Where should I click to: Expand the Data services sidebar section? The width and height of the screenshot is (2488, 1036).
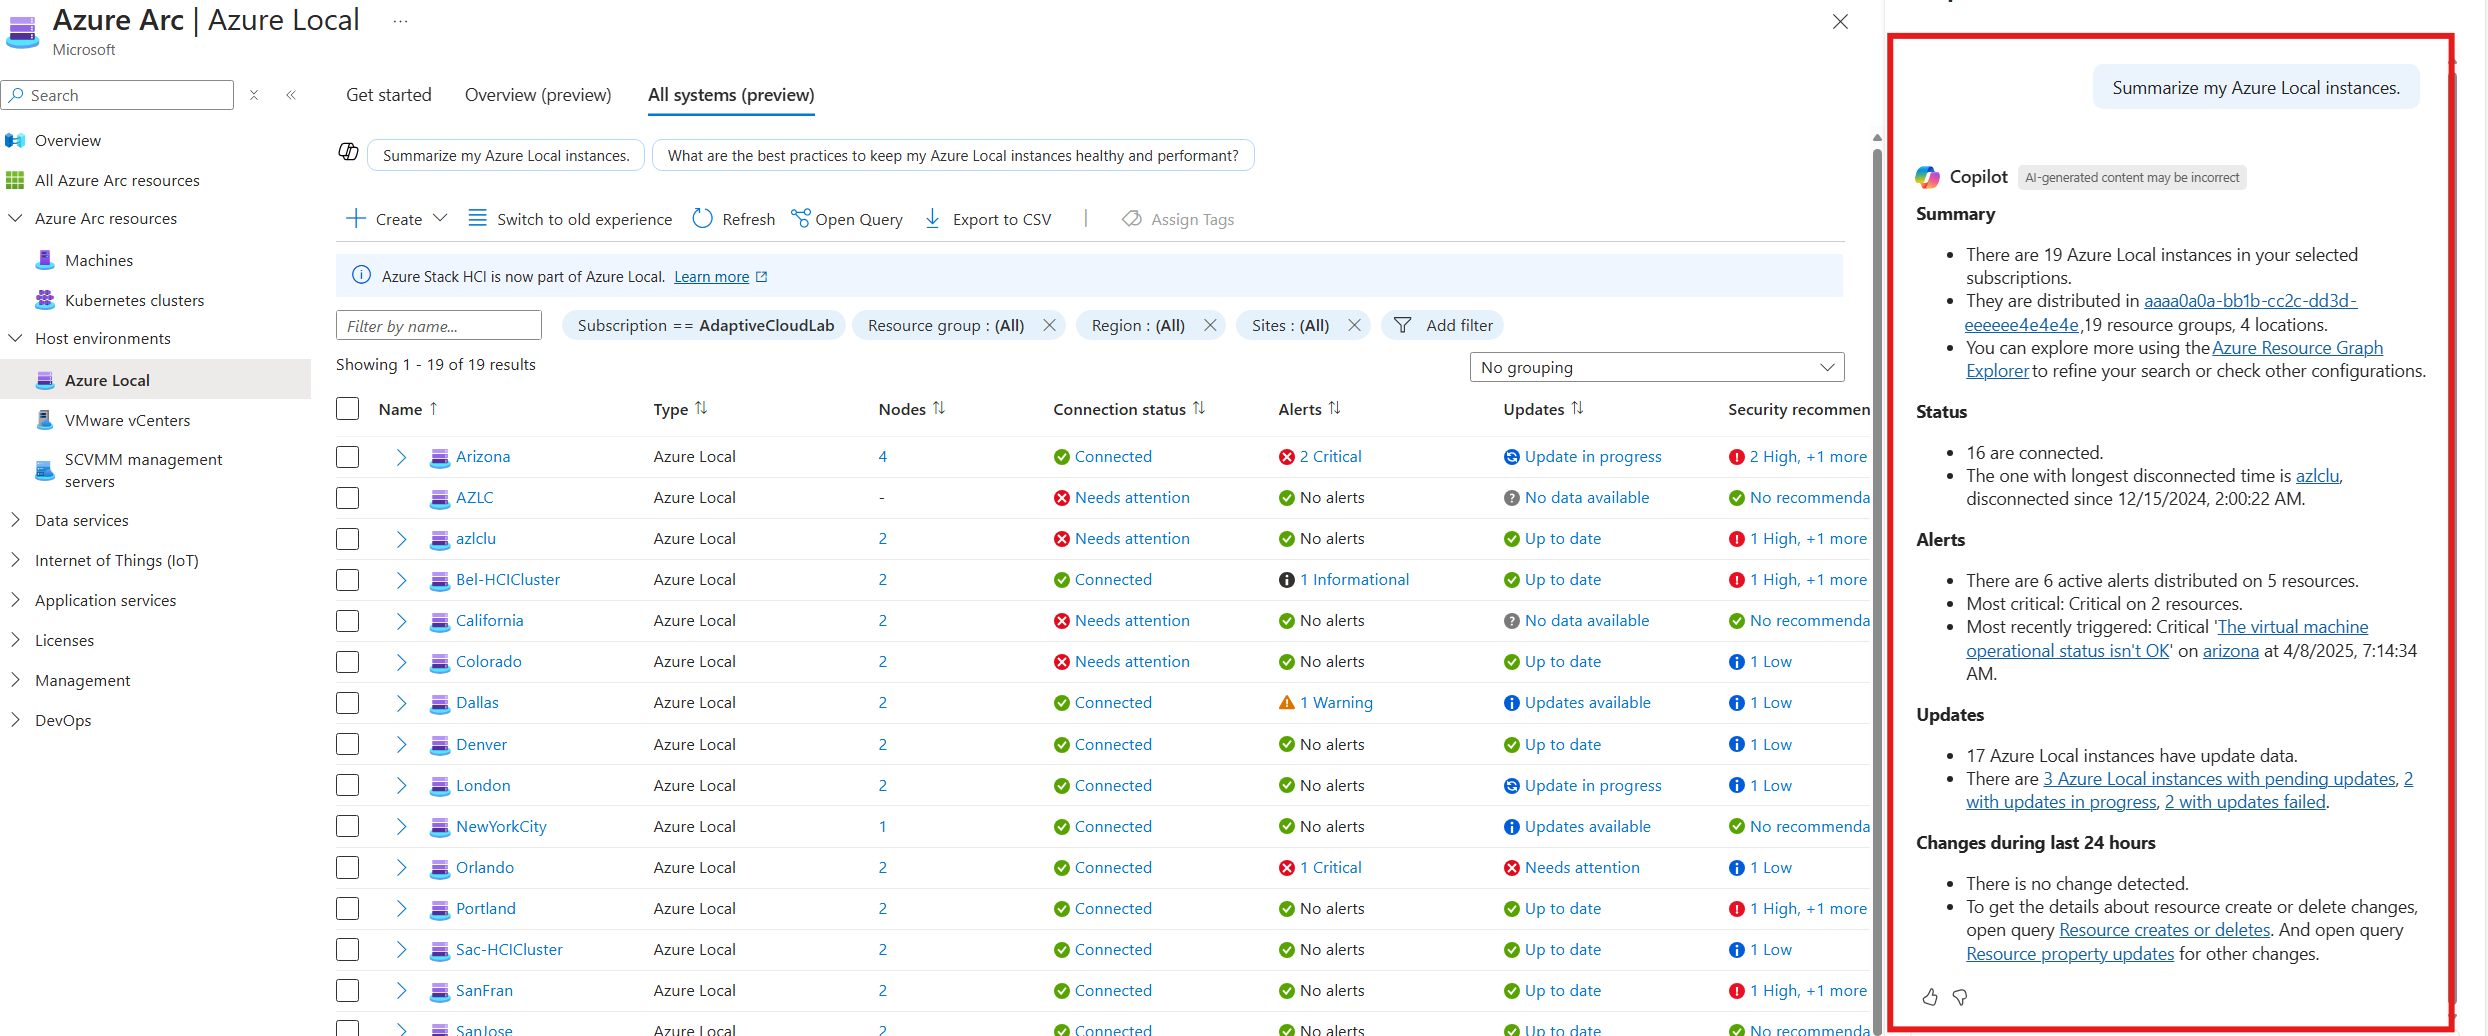point(16,520)
